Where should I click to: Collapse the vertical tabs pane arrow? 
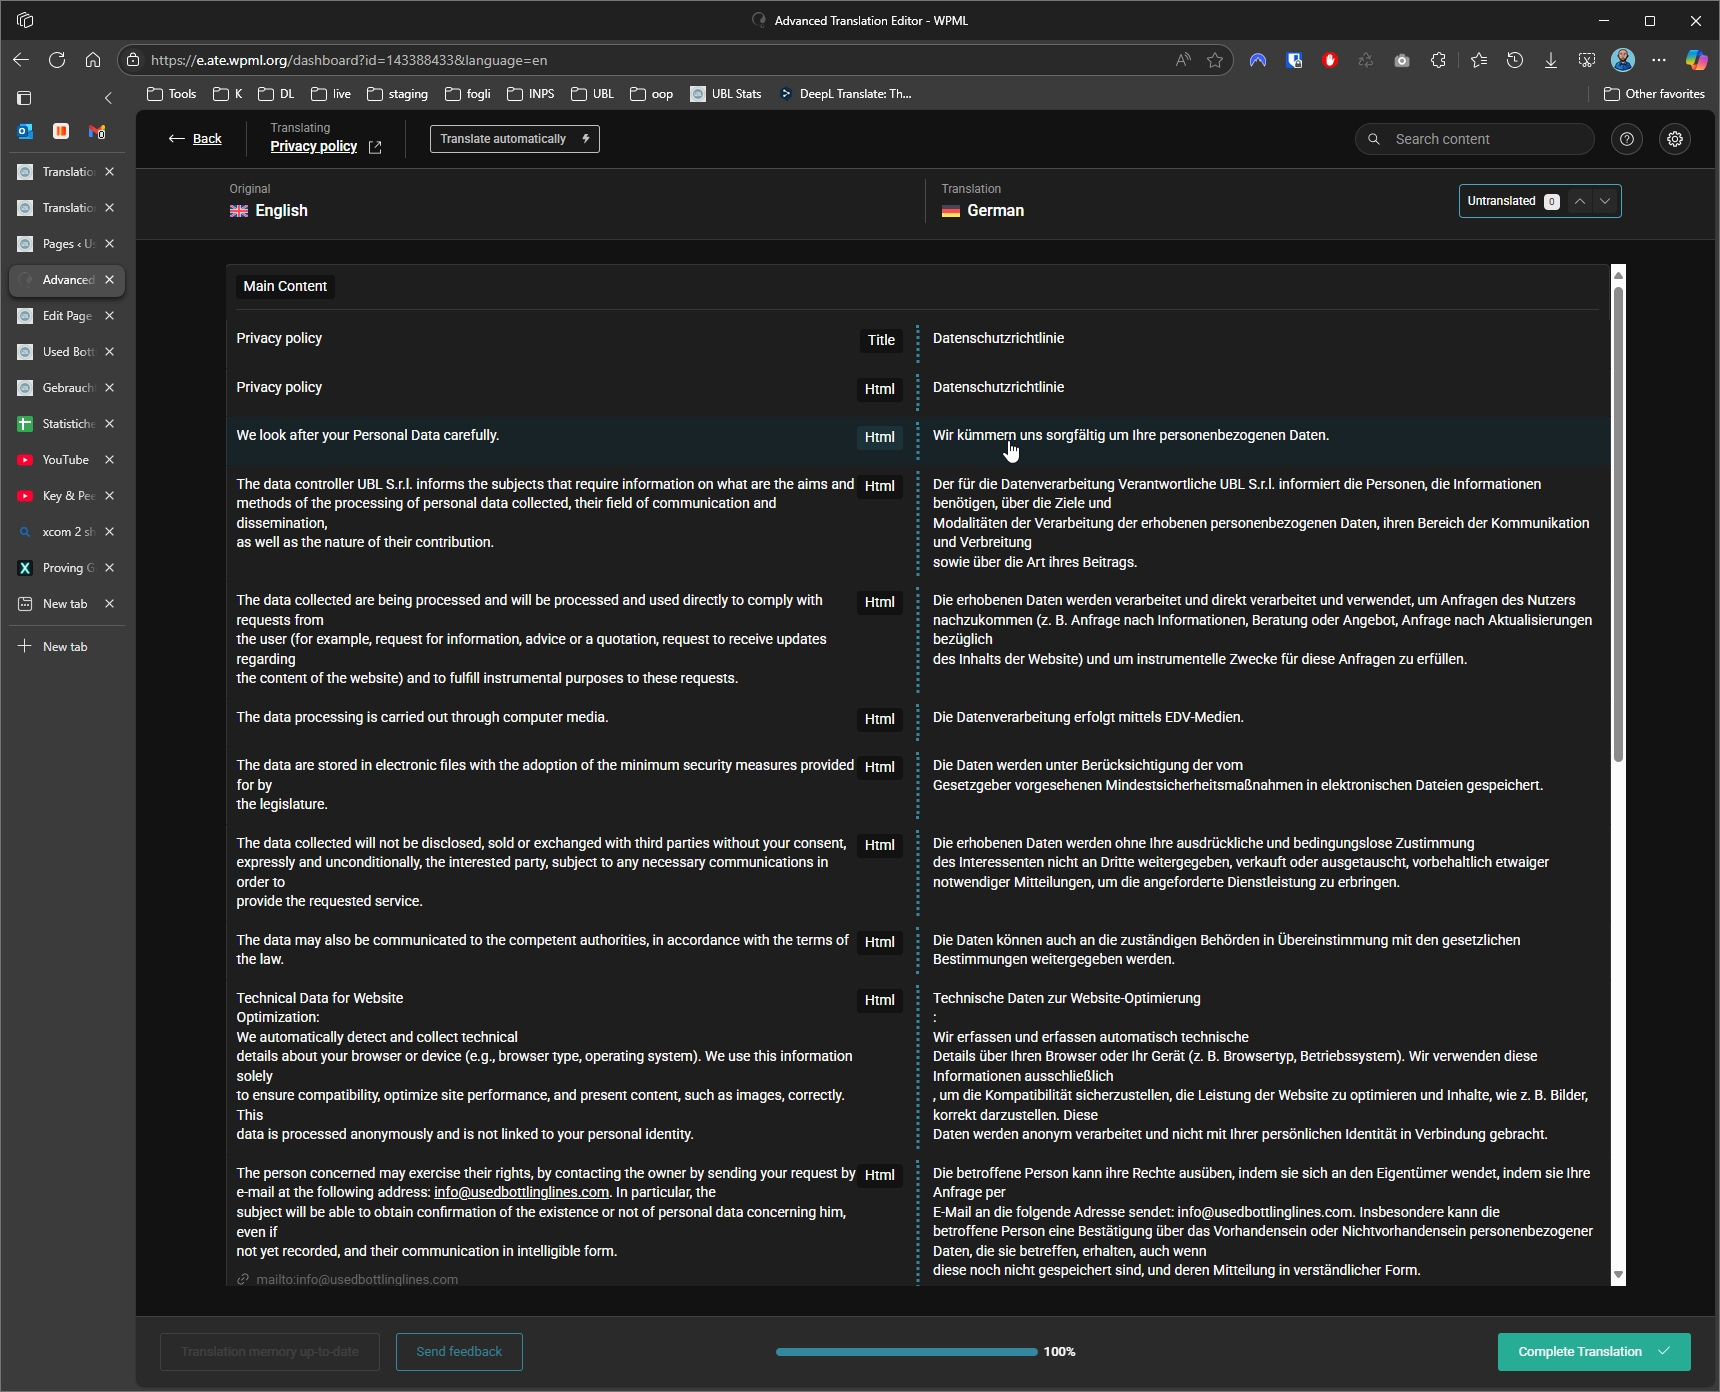click(108, 98)
